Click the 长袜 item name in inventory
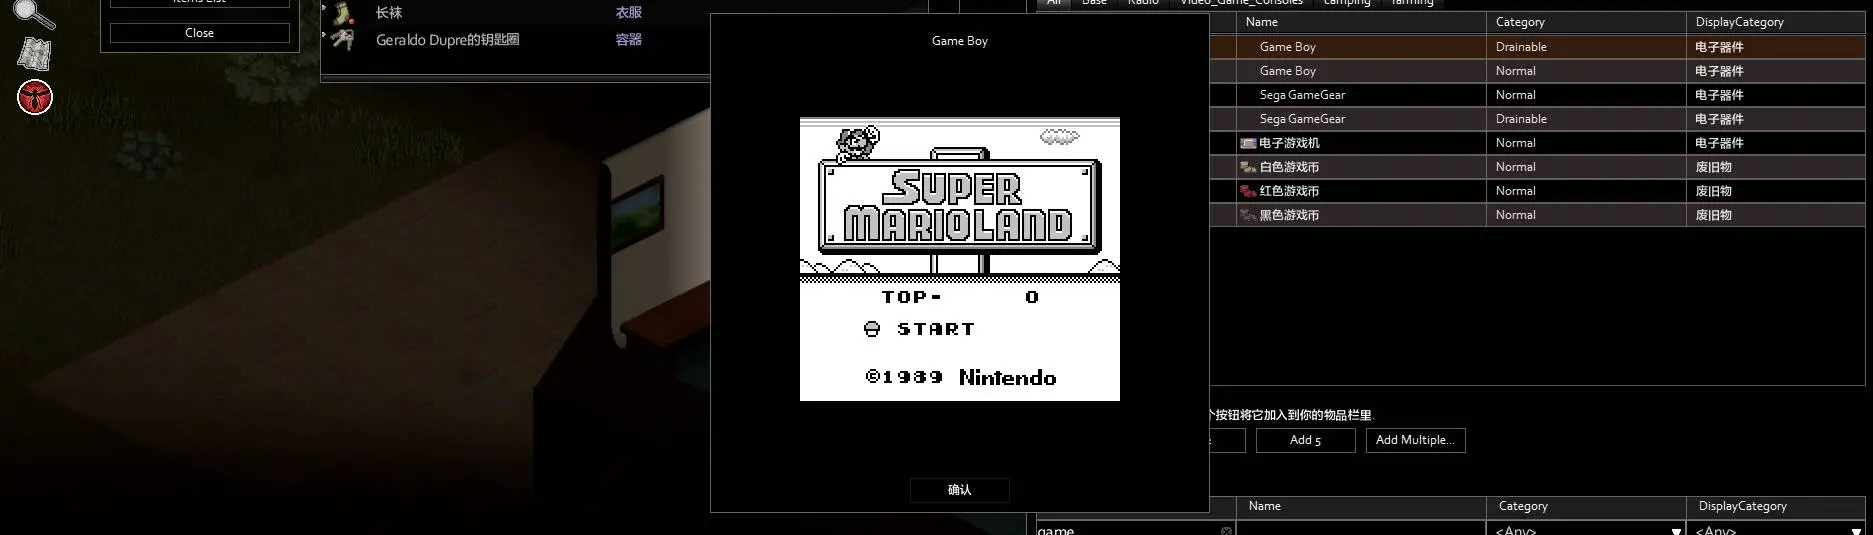The height and width of the screenshot is (535, 1873). point(389,13)
